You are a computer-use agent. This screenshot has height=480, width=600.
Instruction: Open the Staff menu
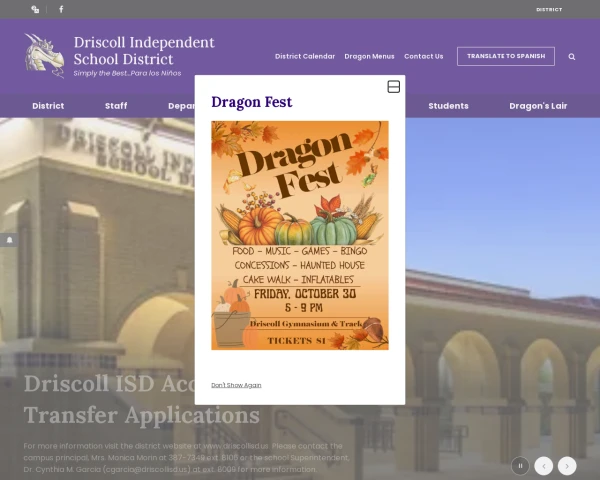(x=116, y=106)
